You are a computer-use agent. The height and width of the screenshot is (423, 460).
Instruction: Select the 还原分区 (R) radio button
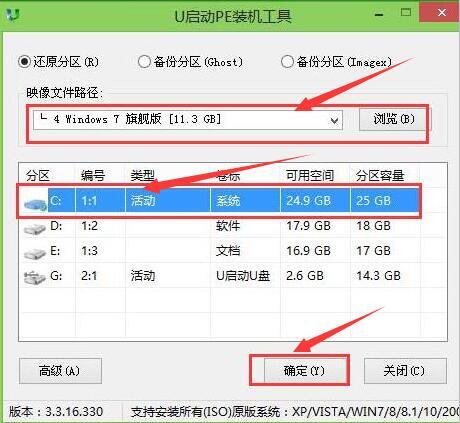(x=24, y=62)
